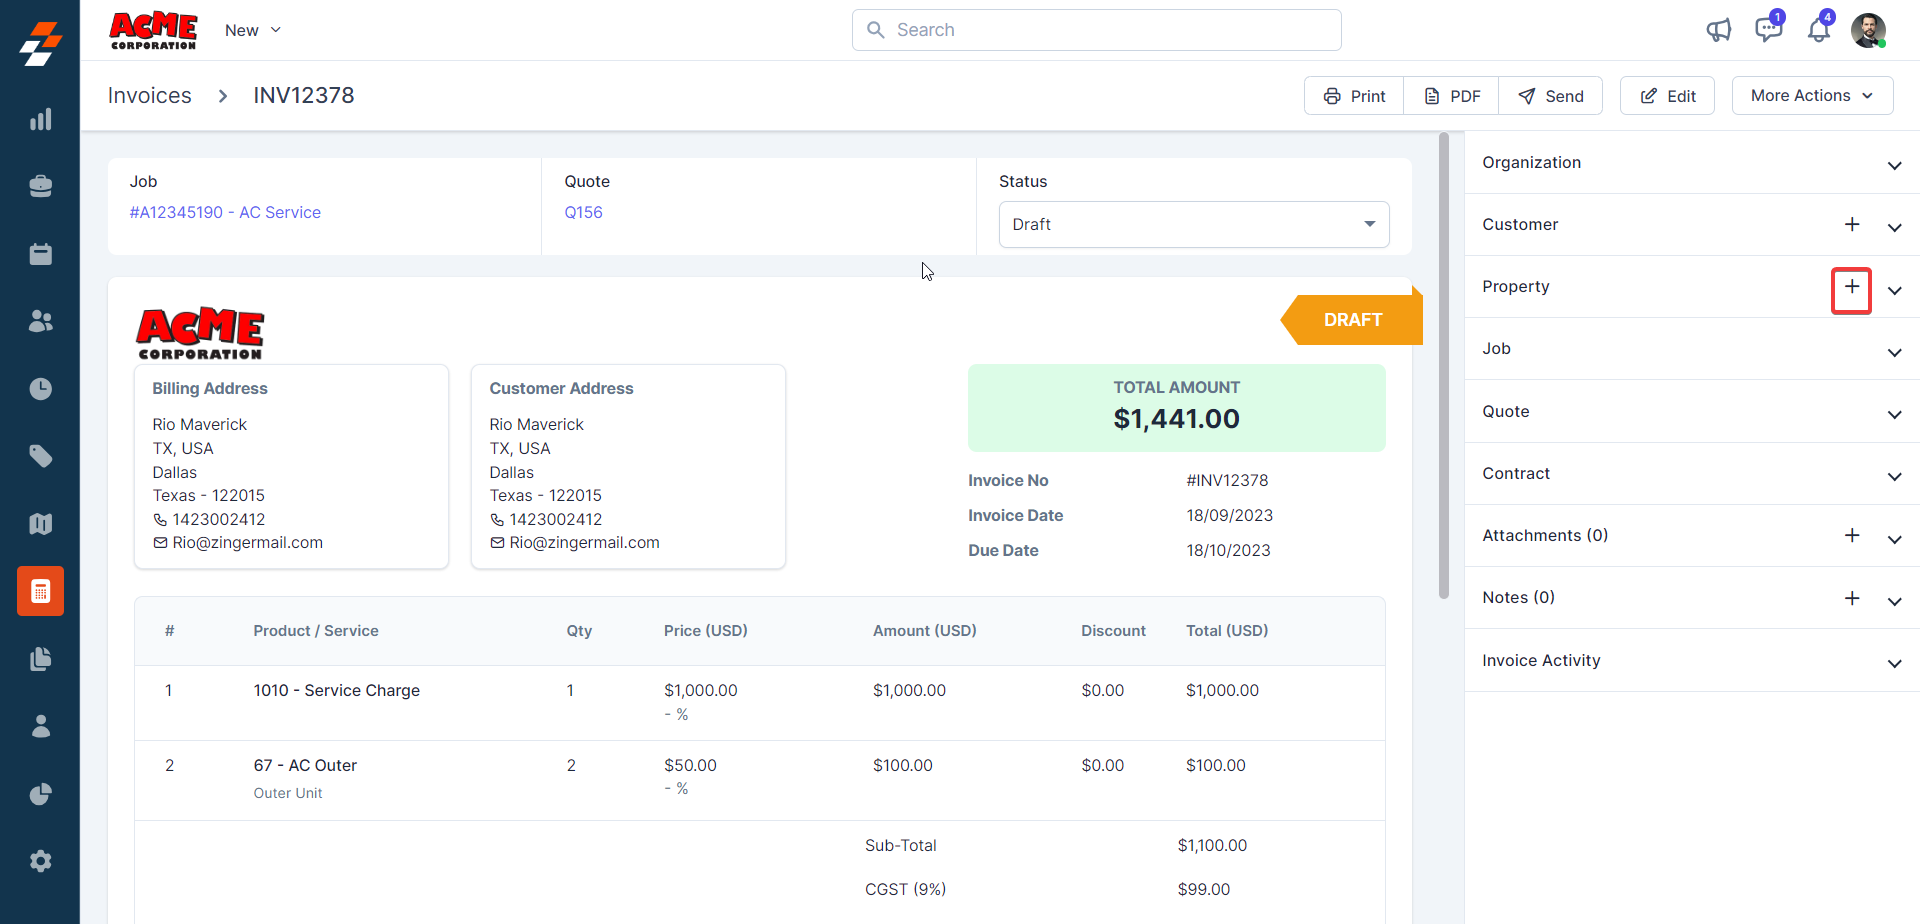Viewport: 1920px width, 924px height.
Task: Open the timesheet clock sidebar icon
Action: click(40, 389)
